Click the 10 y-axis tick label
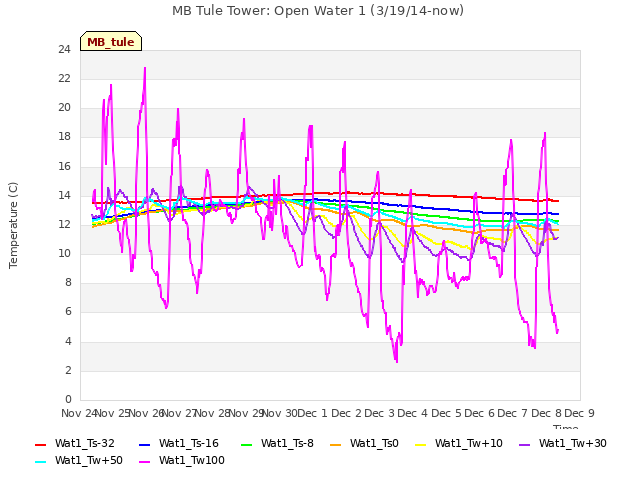Screen dimensions: 640x480 (x=64, y=253)
